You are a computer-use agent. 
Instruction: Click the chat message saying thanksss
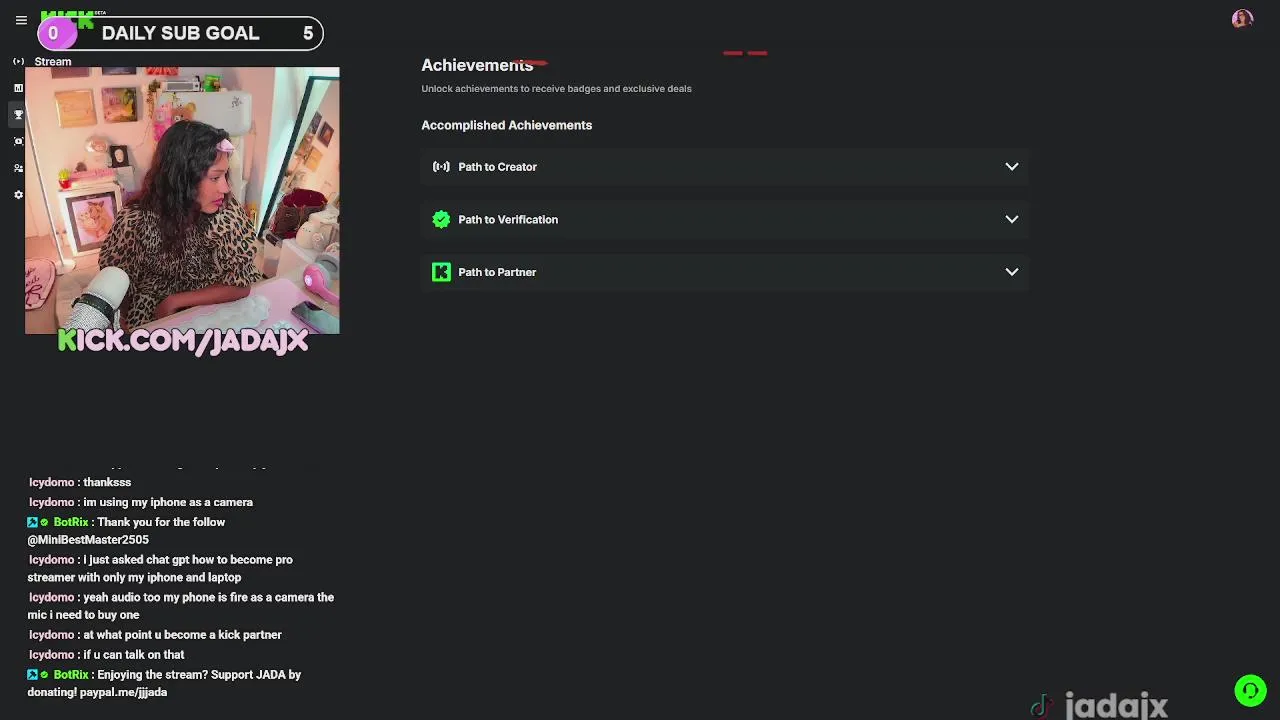point(80,482)
